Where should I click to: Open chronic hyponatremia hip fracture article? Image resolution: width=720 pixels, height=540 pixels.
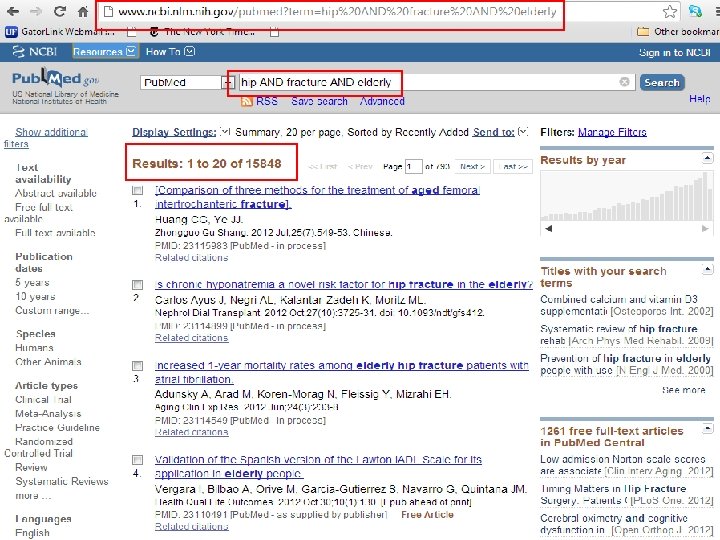pos(343,284)
